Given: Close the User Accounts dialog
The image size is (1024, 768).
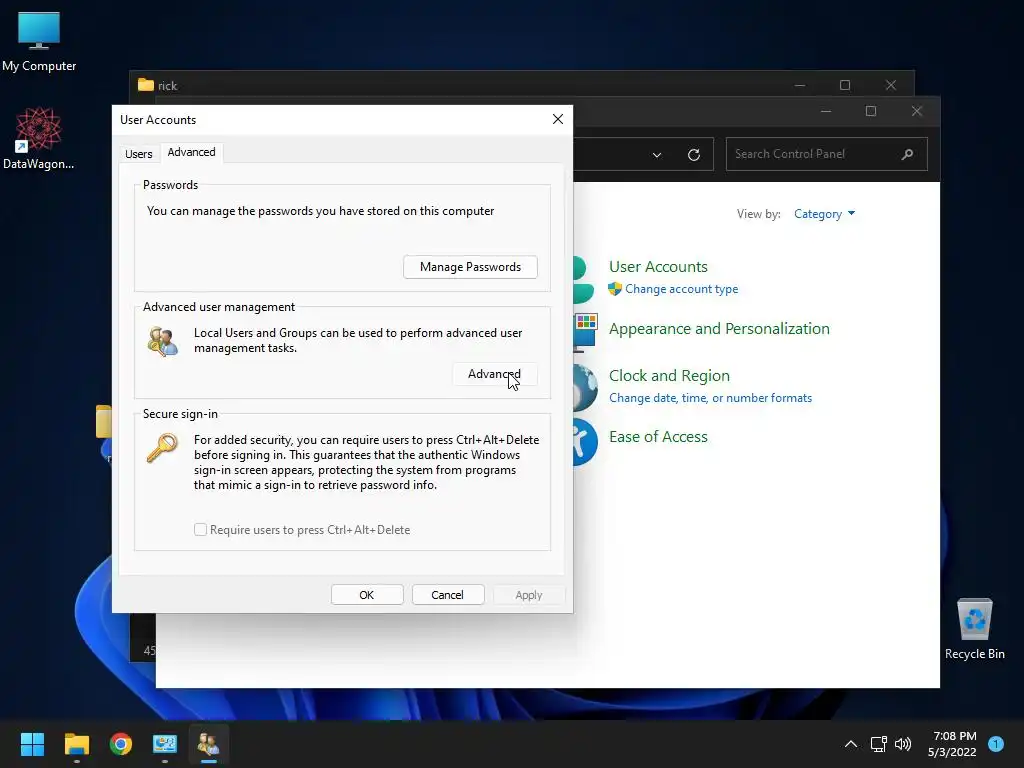Looking at the screenshot, I should tap(558, 119).
